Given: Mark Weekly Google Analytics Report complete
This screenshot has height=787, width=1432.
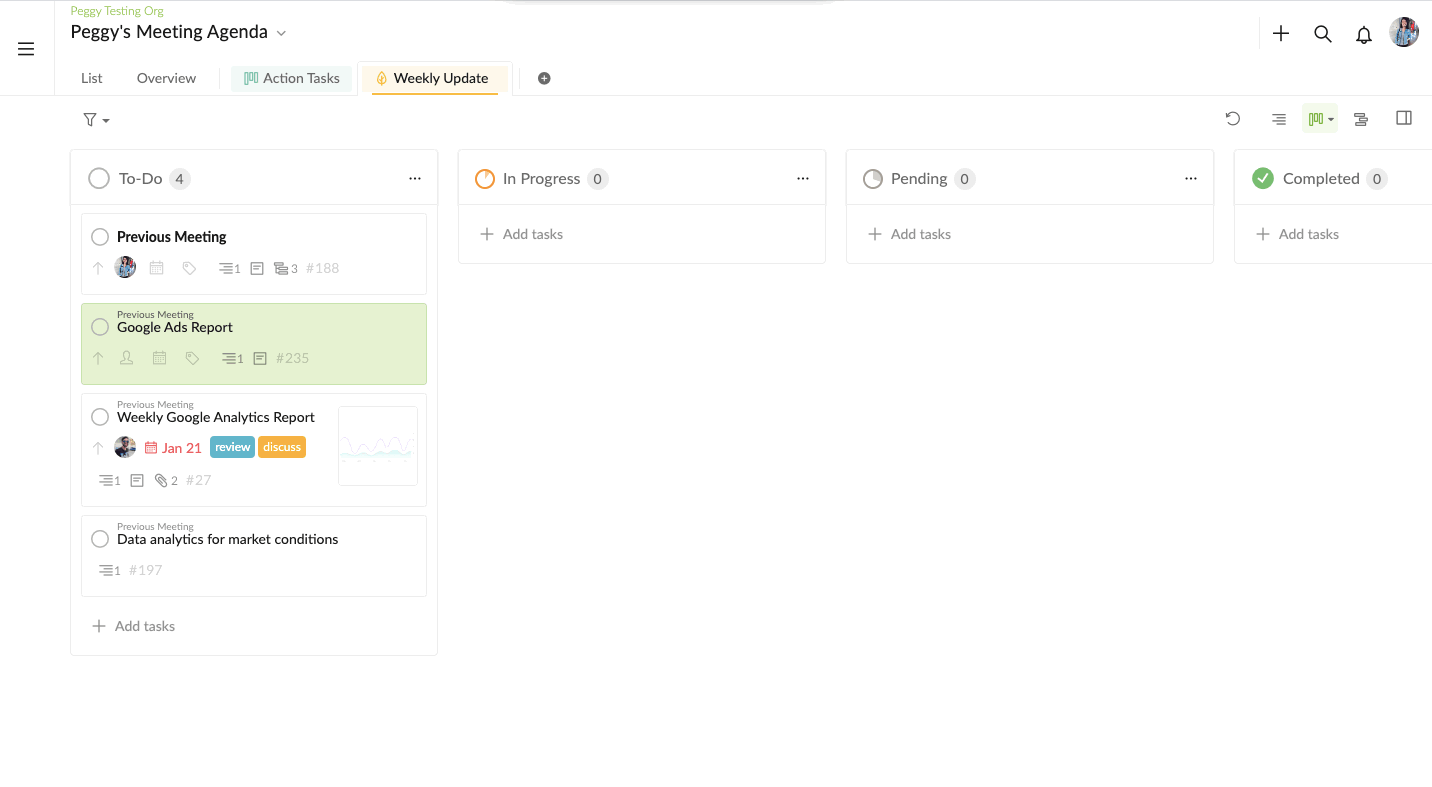Looking at the screenshot, I should click(100, 417).
